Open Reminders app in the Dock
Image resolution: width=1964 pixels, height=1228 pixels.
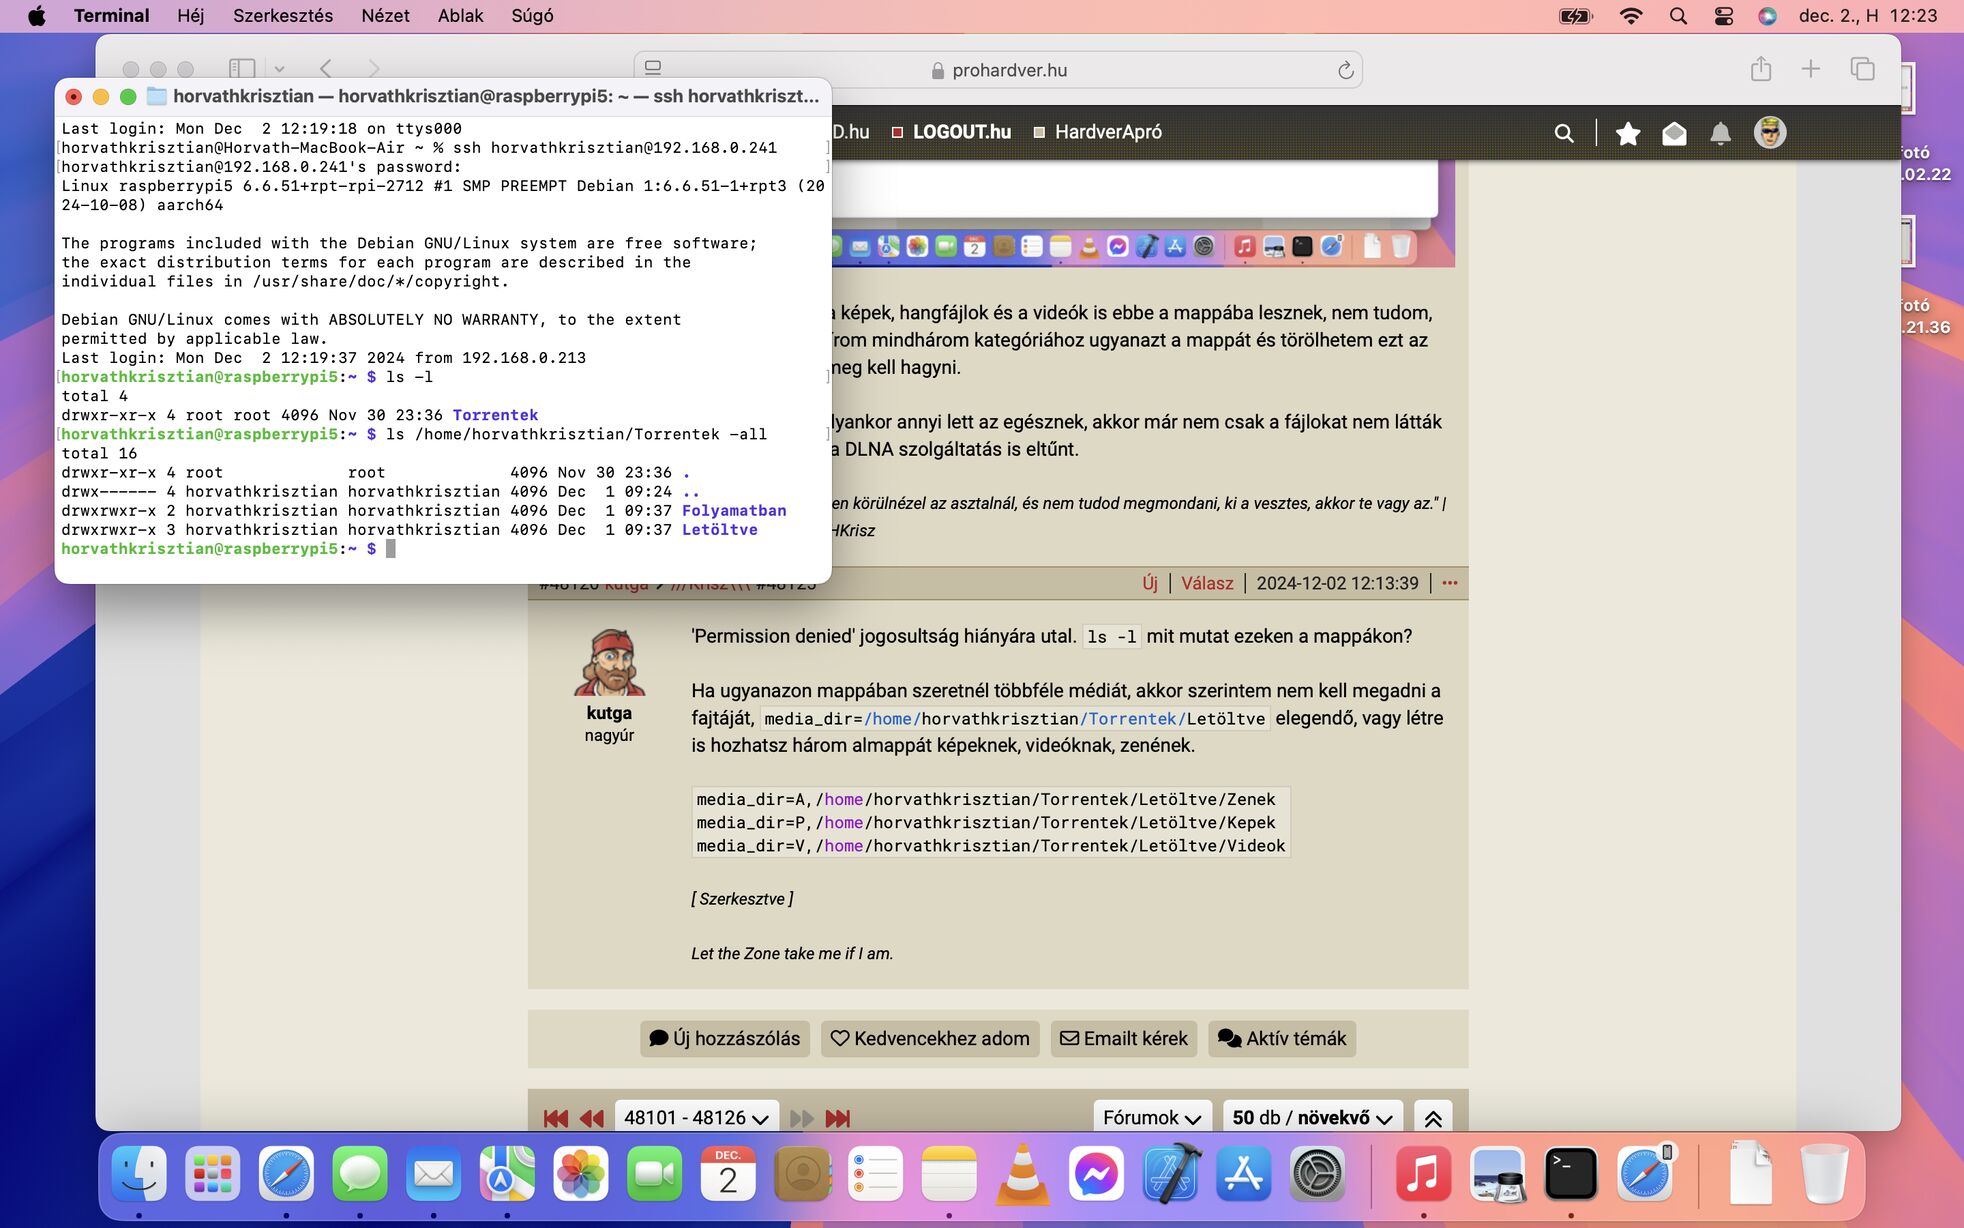[875, 1173]
